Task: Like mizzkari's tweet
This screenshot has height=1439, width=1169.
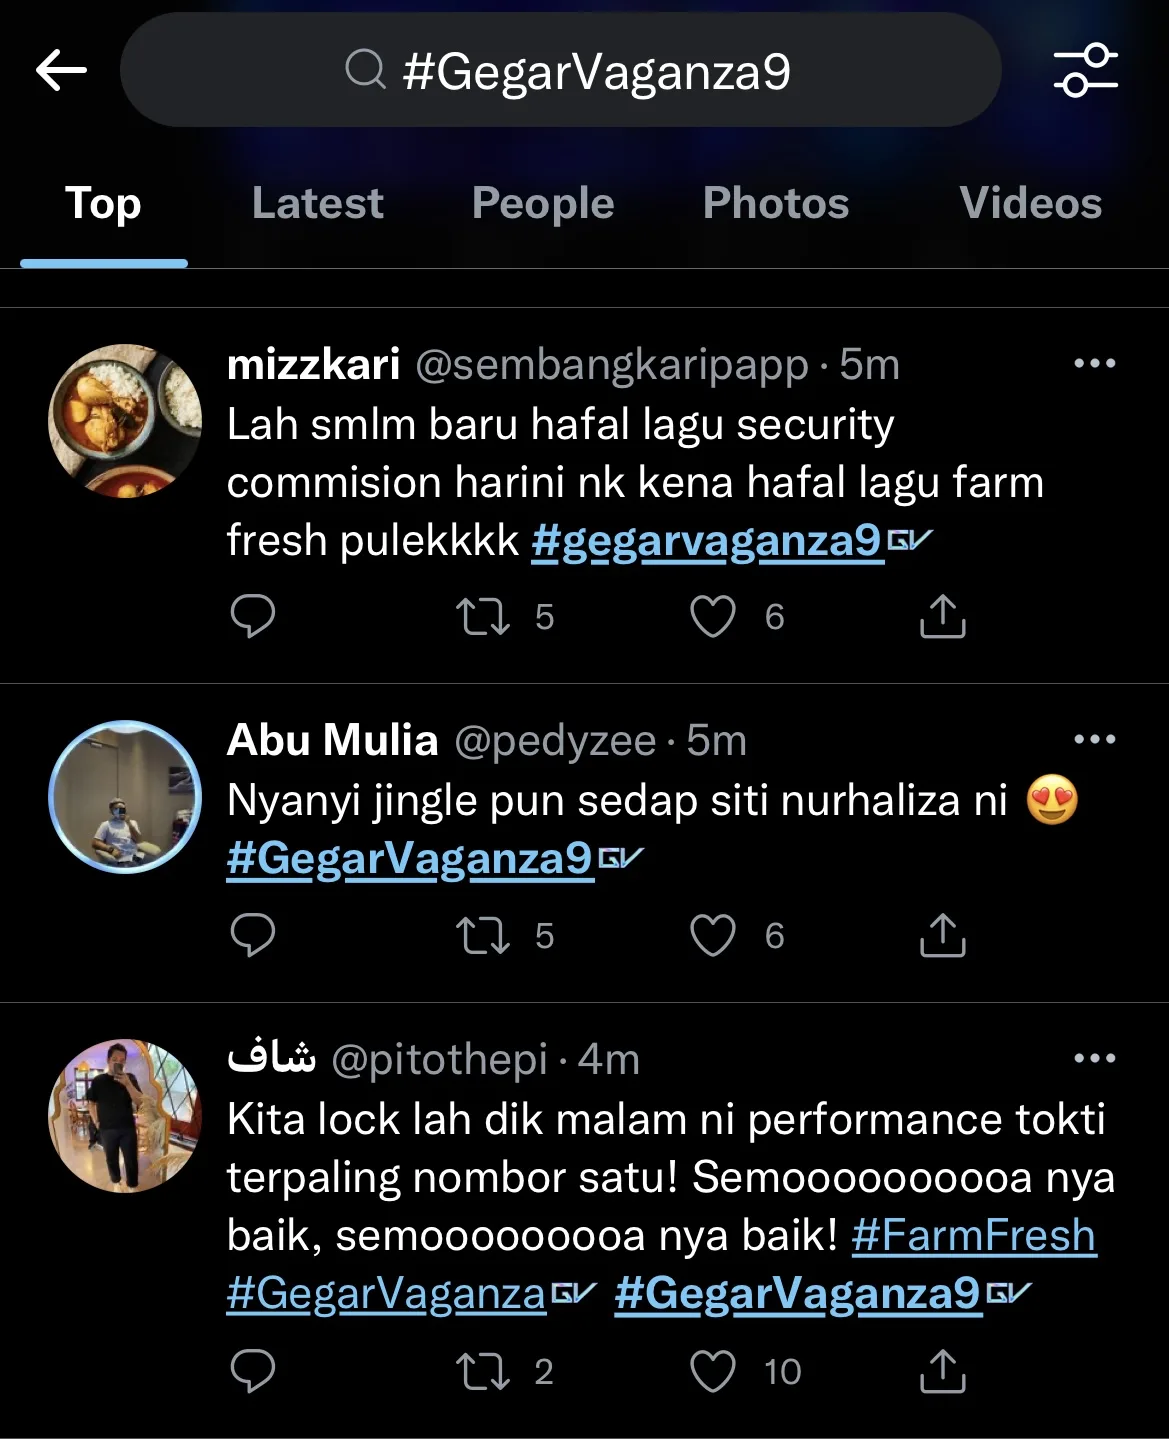Action: pos(713,616)
